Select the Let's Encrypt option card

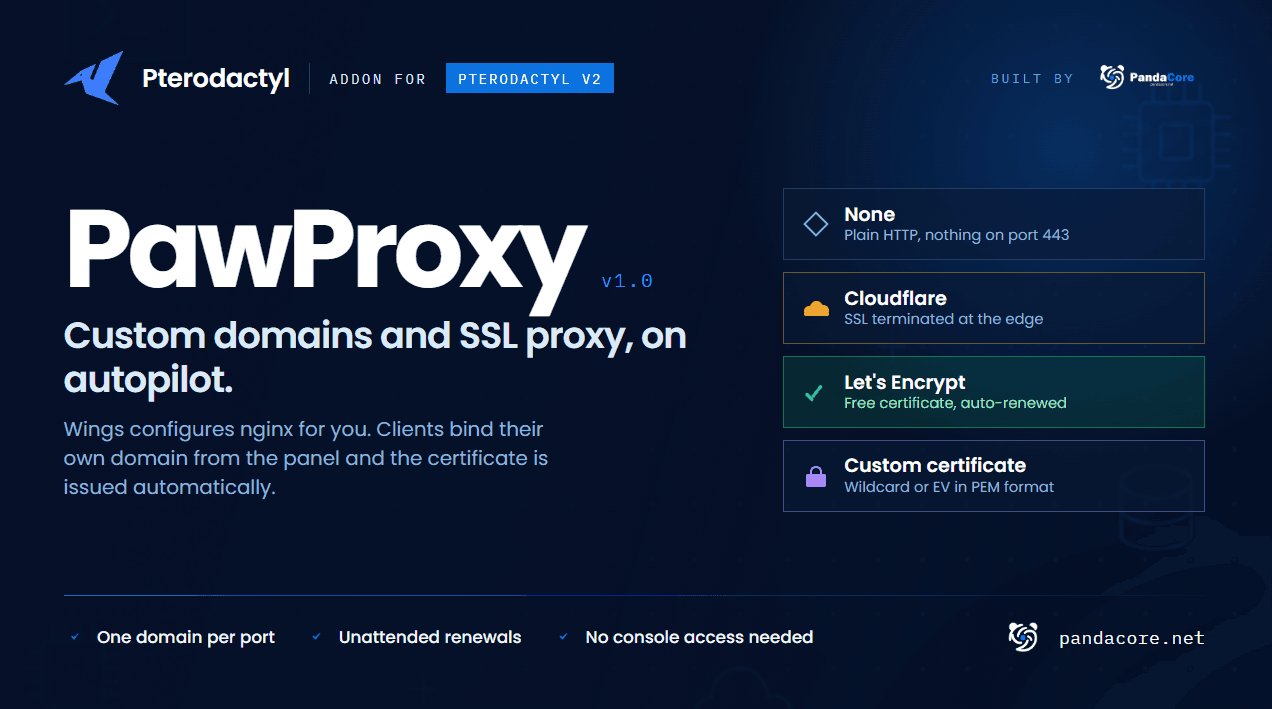coord(994,392)
